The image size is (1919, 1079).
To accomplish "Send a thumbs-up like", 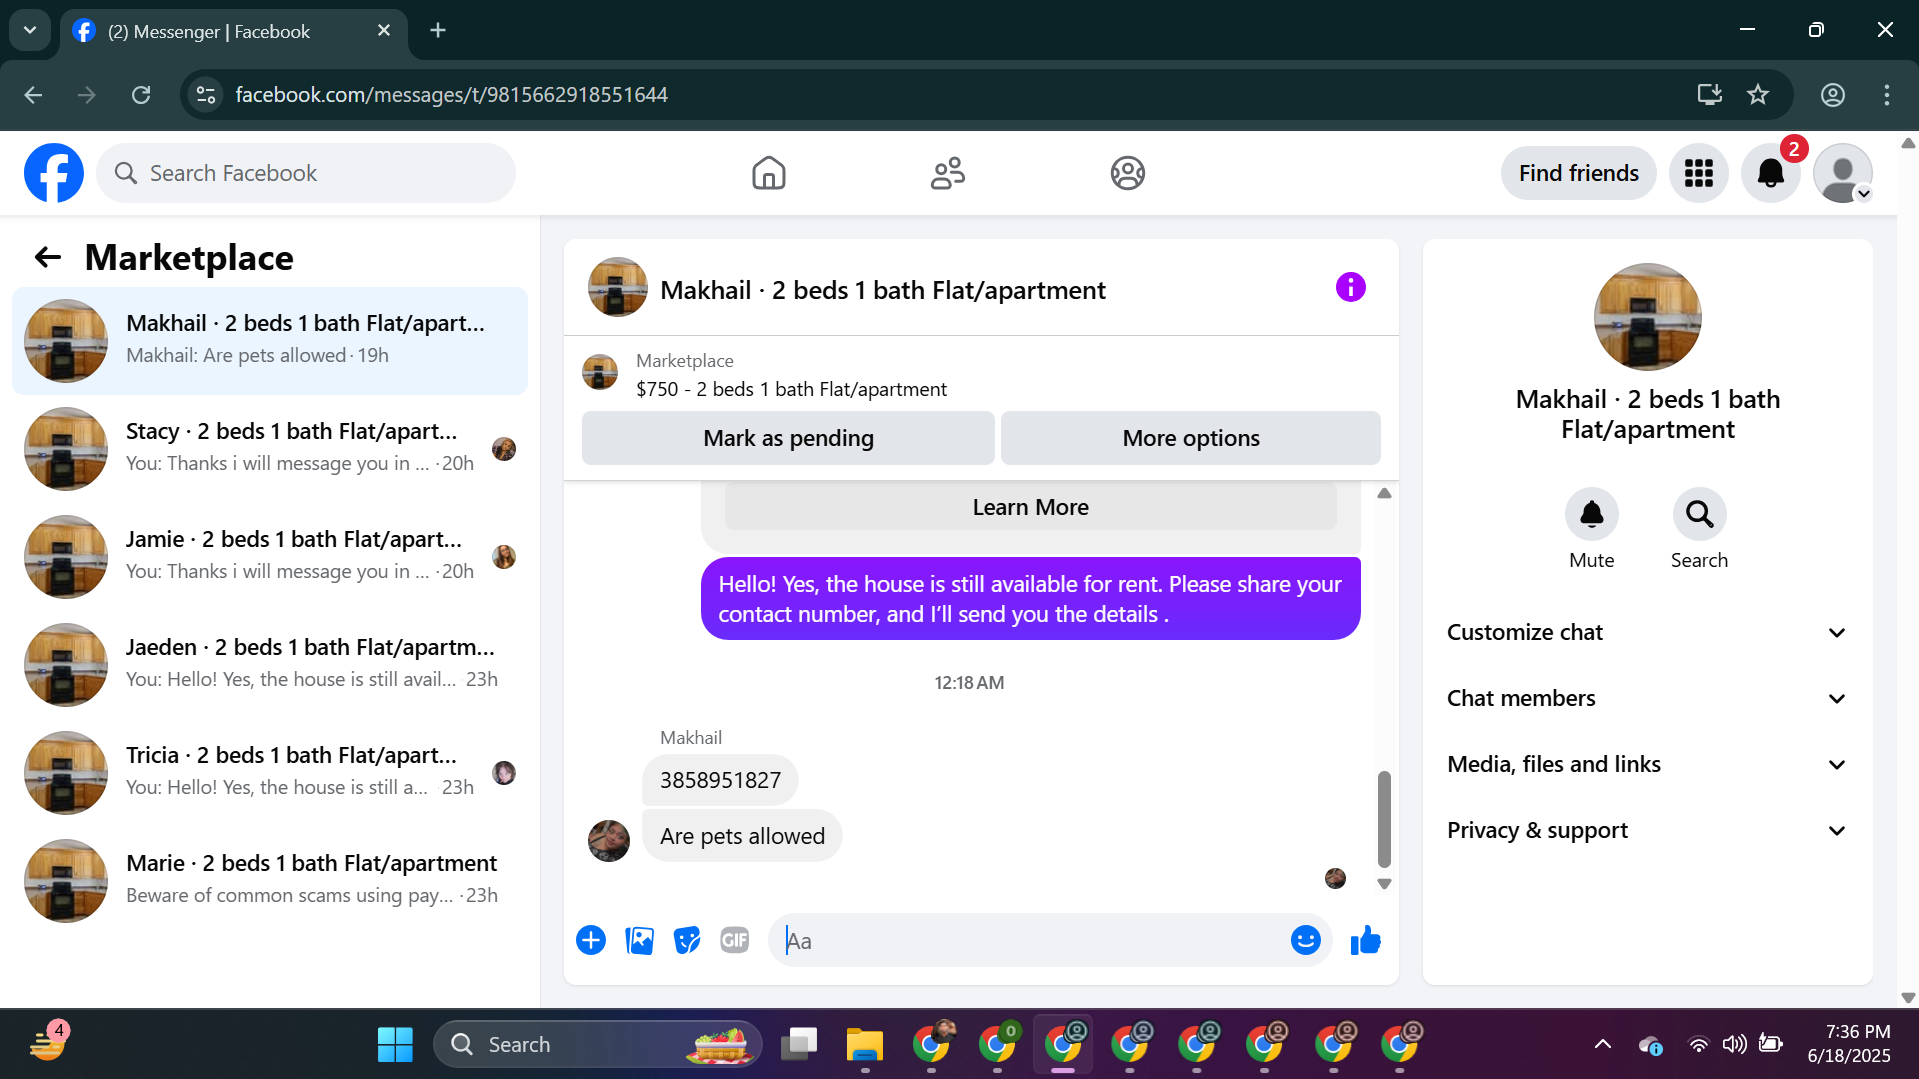I will pos(1365,940).
